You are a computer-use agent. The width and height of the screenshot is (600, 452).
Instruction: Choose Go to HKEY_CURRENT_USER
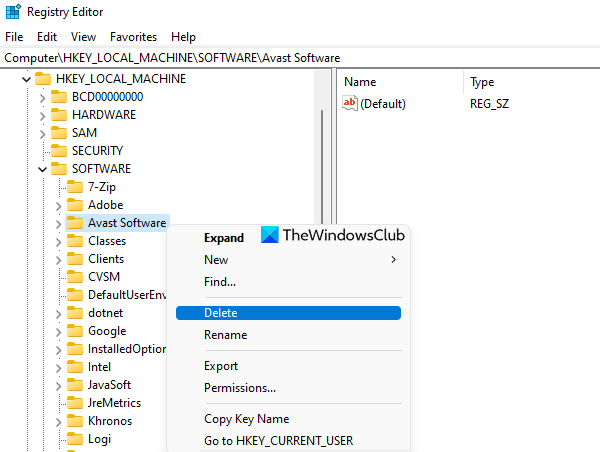point(289,441)
